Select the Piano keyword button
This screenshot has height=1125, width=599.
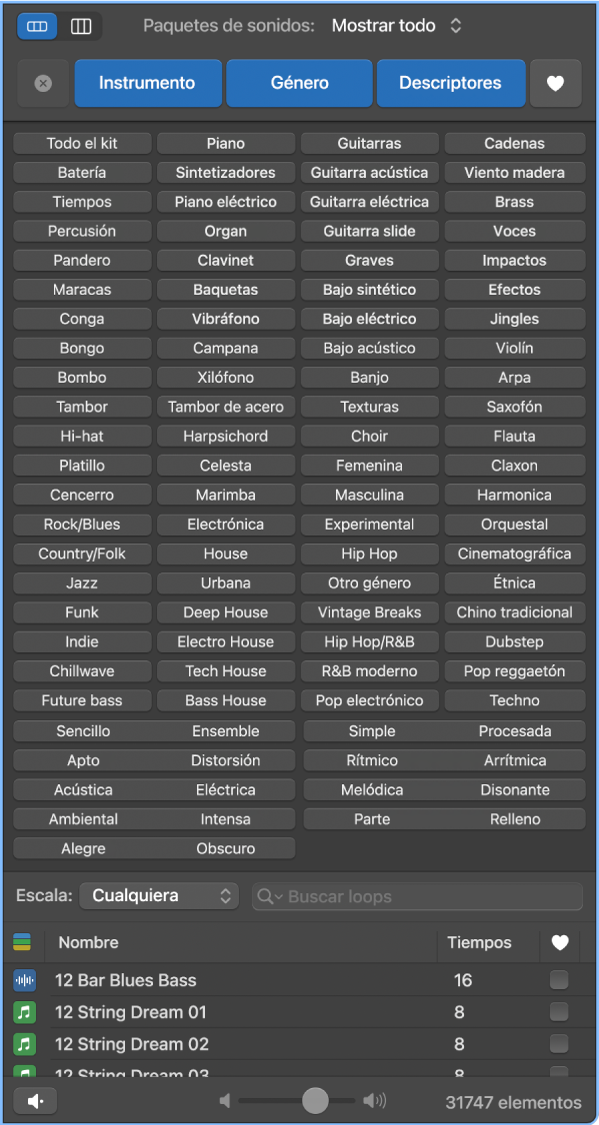tap(225, 143)
